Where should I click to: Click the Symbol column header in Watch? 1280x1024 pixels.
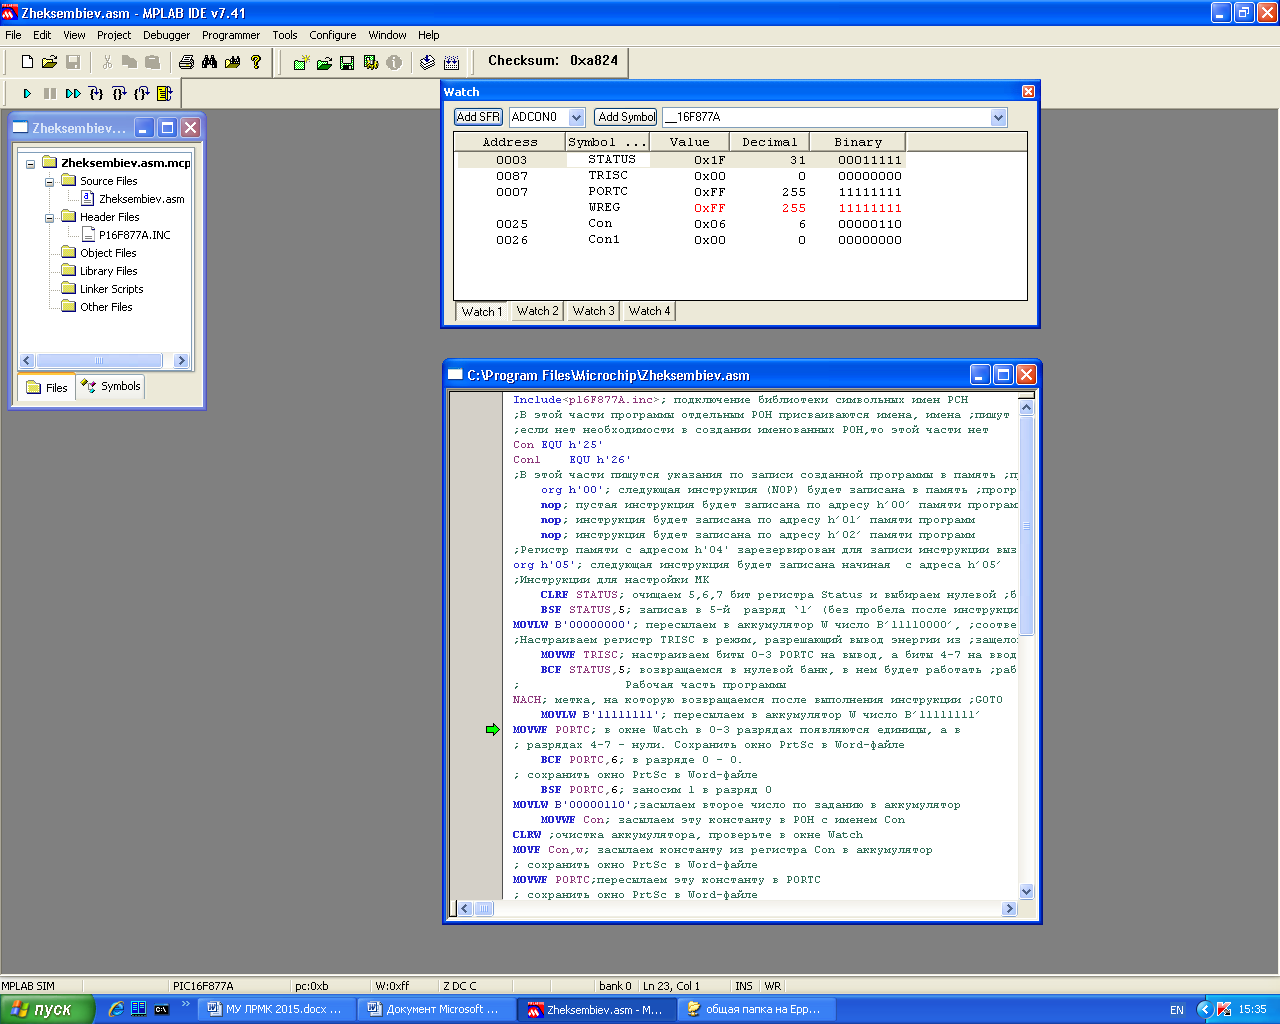click(x=607, y=142)
